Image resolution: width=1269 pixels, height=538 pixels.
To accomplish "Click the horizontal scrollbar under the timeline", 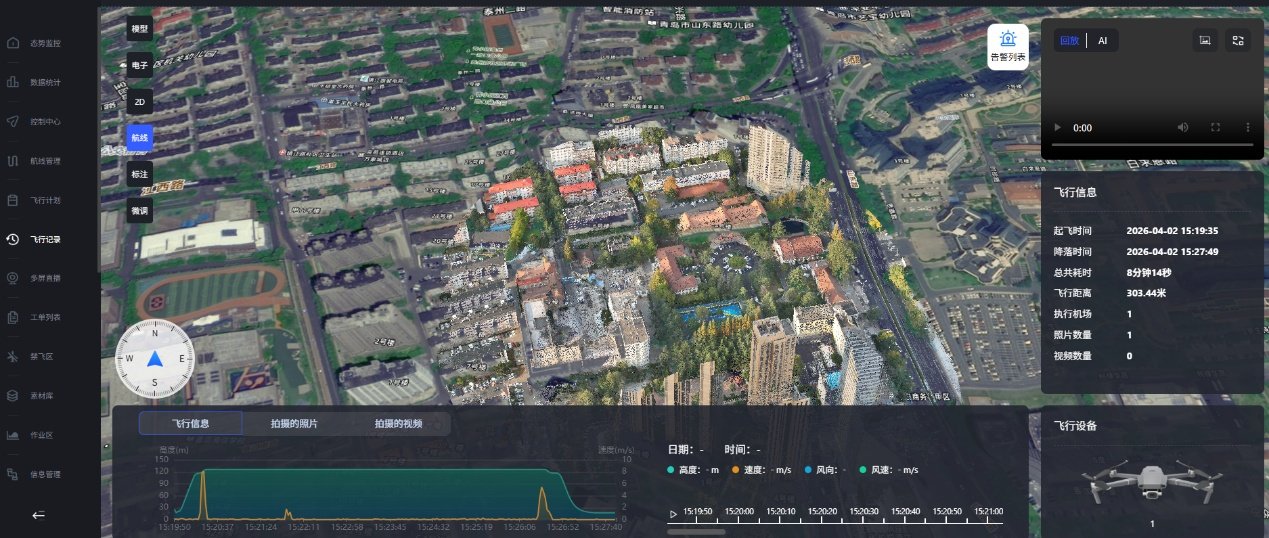I will pos(697,531).
